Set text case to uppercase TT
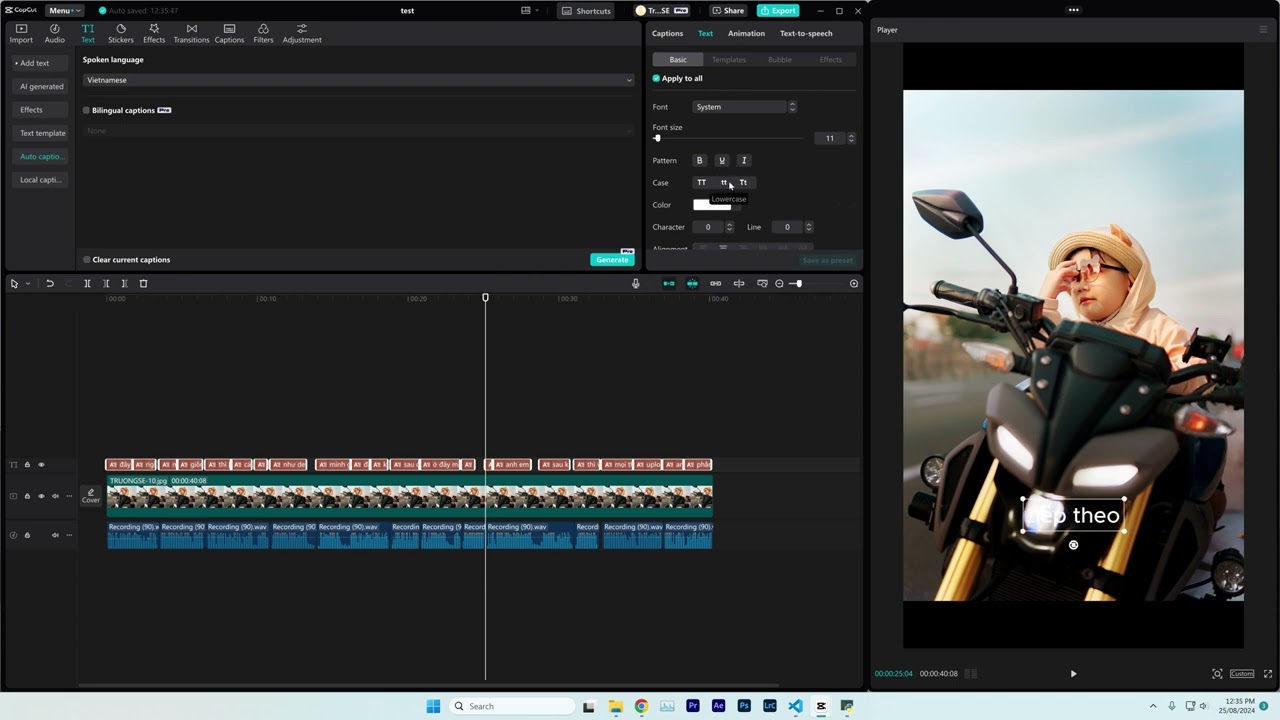1280x720 pixels. point(701,183)
